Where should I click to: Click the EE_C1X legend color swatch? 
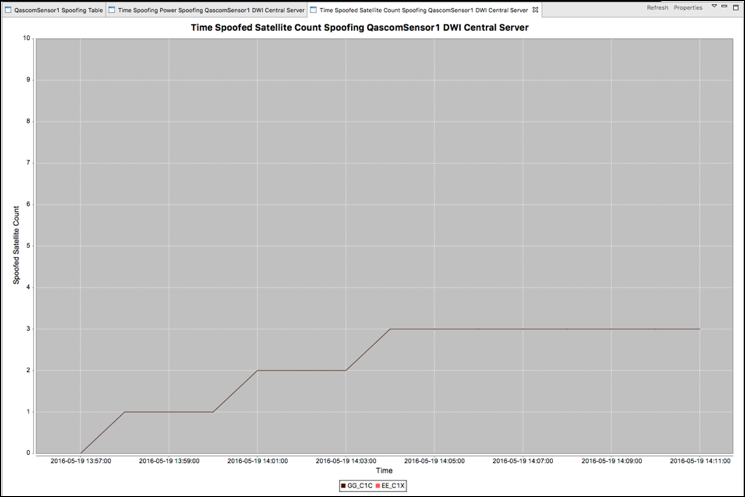376,485
